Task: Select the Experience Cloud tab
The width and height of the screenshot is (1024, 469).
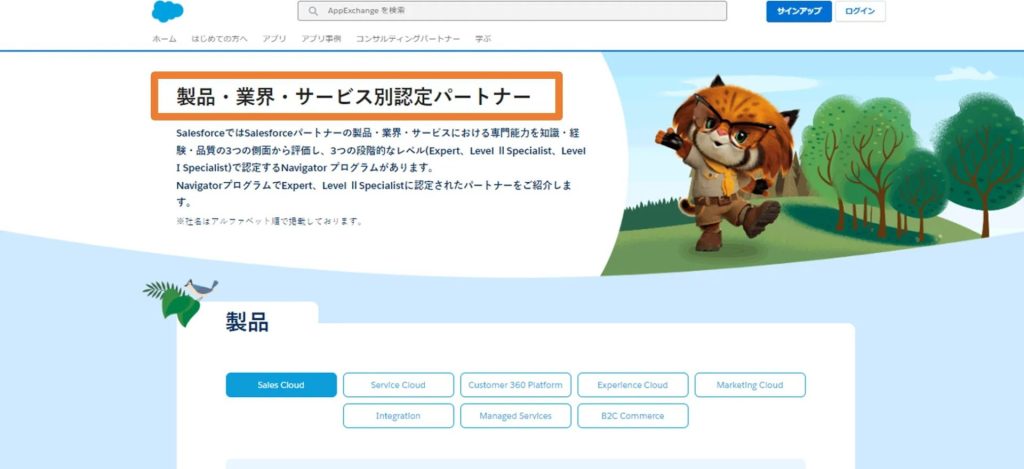Action: (633, 385)
